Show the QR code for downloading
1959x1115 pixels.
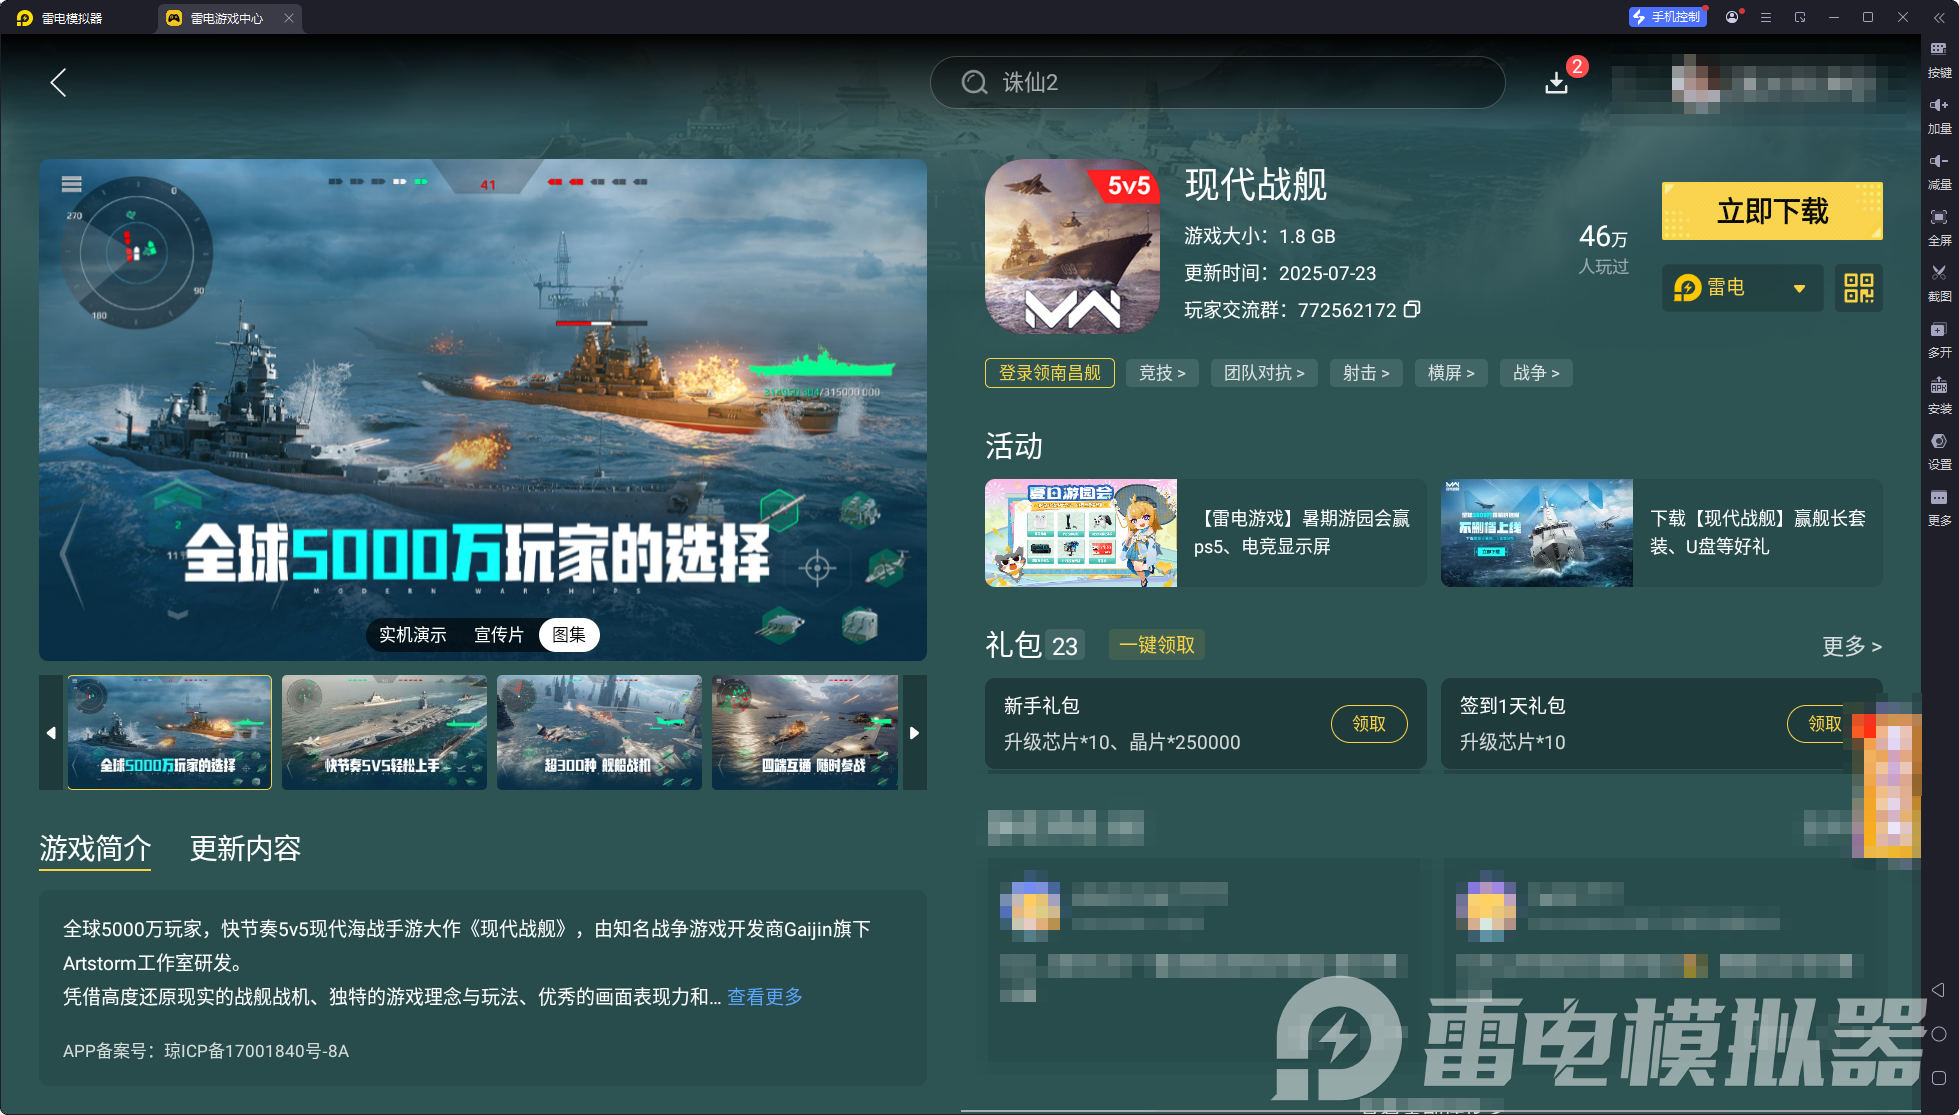point(1857,288)
